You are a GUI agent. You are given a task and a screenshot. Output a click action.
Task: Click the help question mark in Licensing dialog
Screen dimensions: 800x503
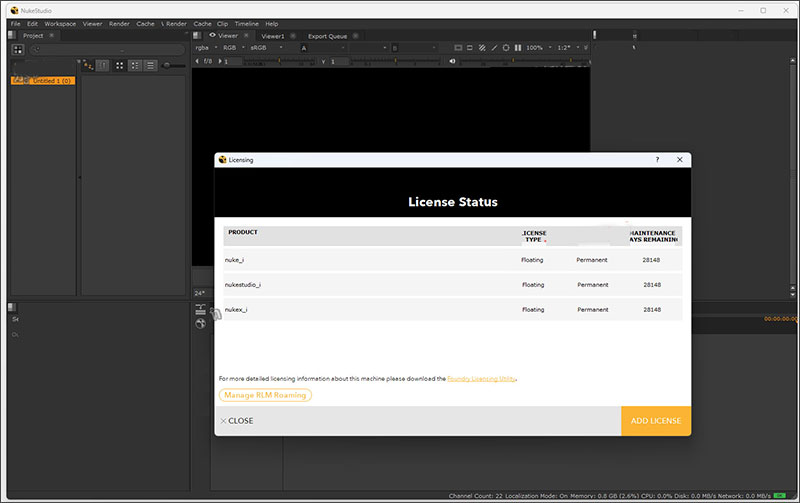click(x=657, y=159)
